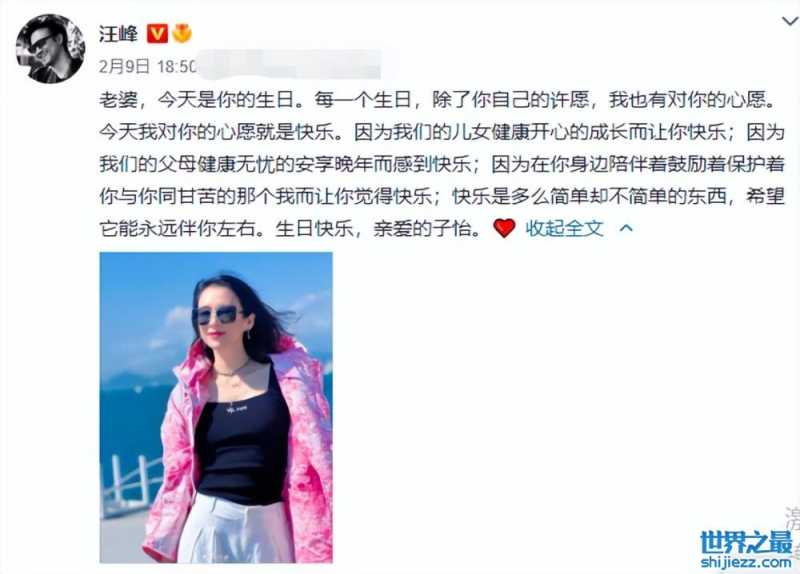Click the faint grey watermark above 世界之最
Viewport: 800px width, 574px height.
[x=792, y=518]
